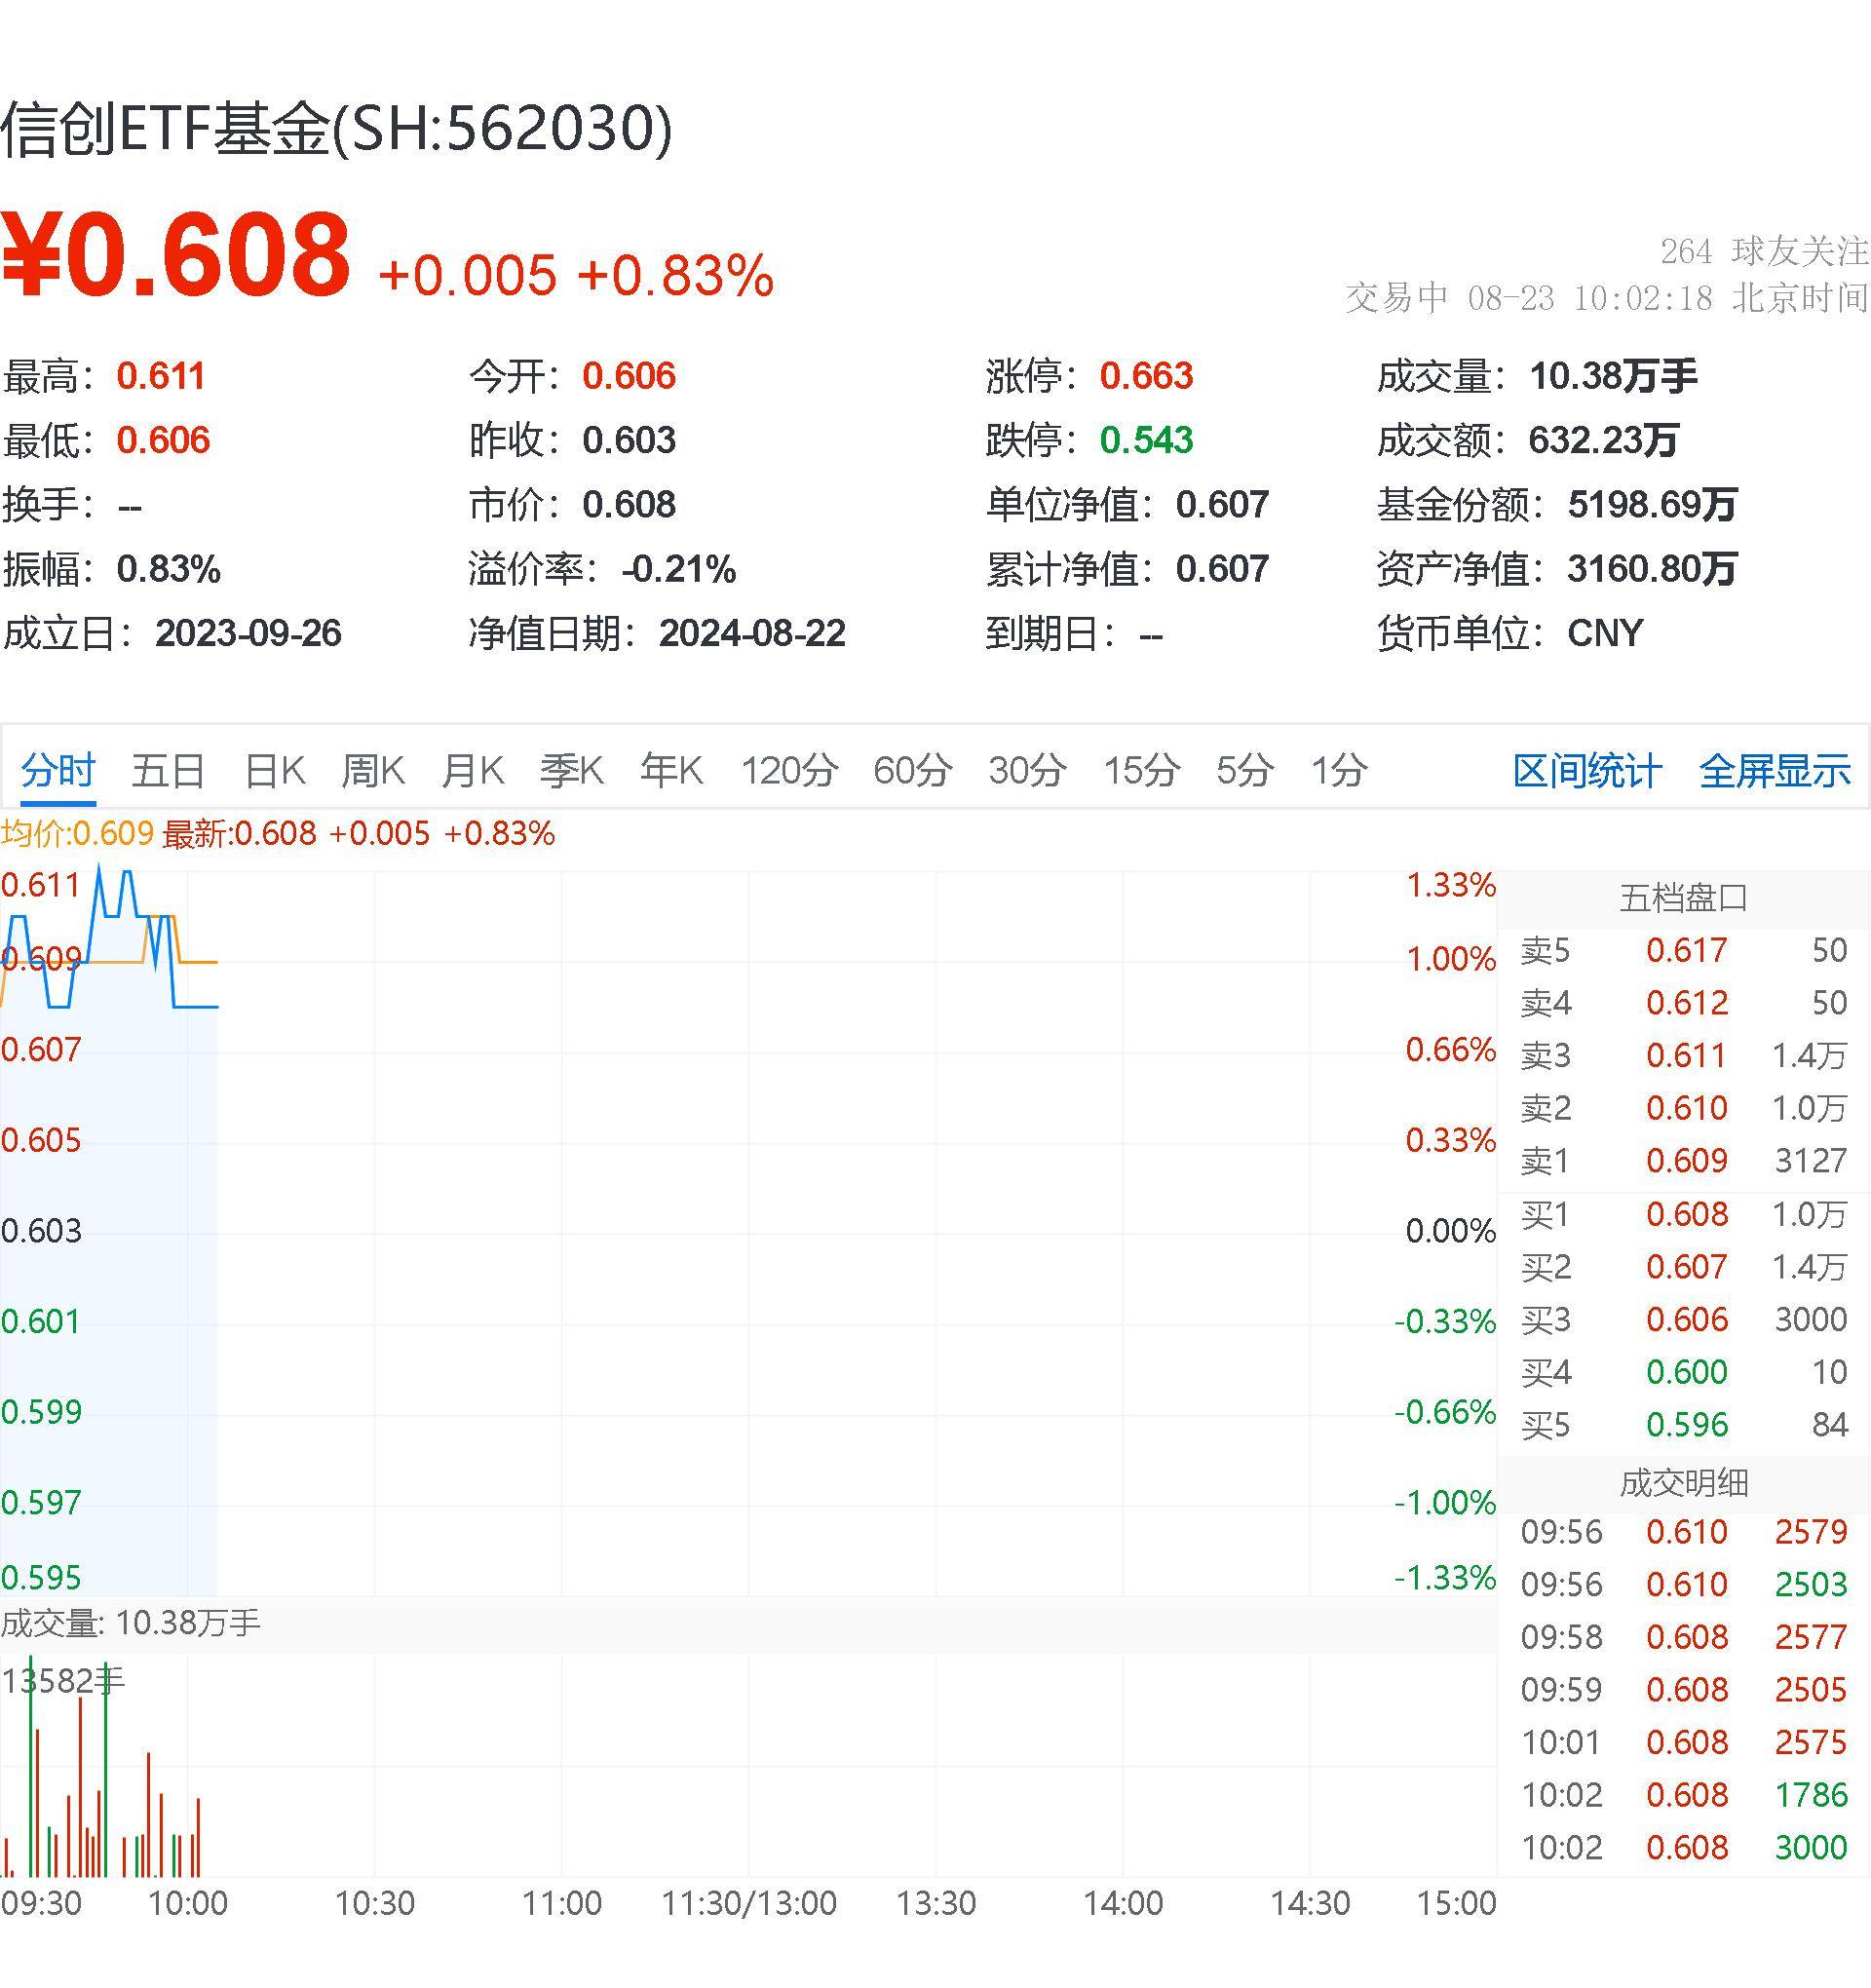Image resolution: width=1871 pixels, height=1988 pixels.
Task: Switch to 5分 interval chart
Action: pos(1246,770)
